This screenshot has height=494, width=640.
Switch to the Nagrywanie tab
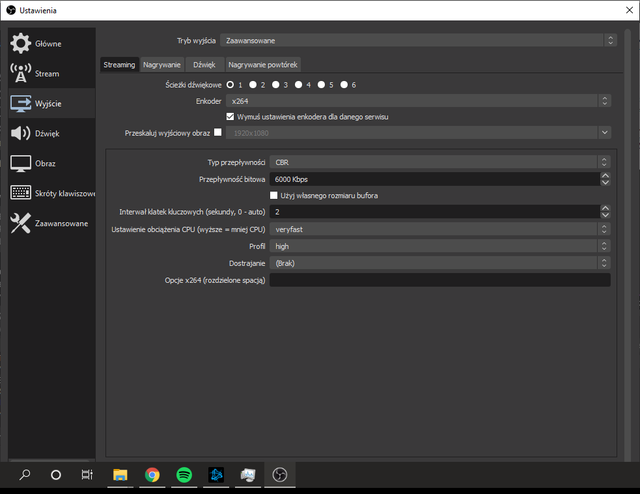coord(162,65)
